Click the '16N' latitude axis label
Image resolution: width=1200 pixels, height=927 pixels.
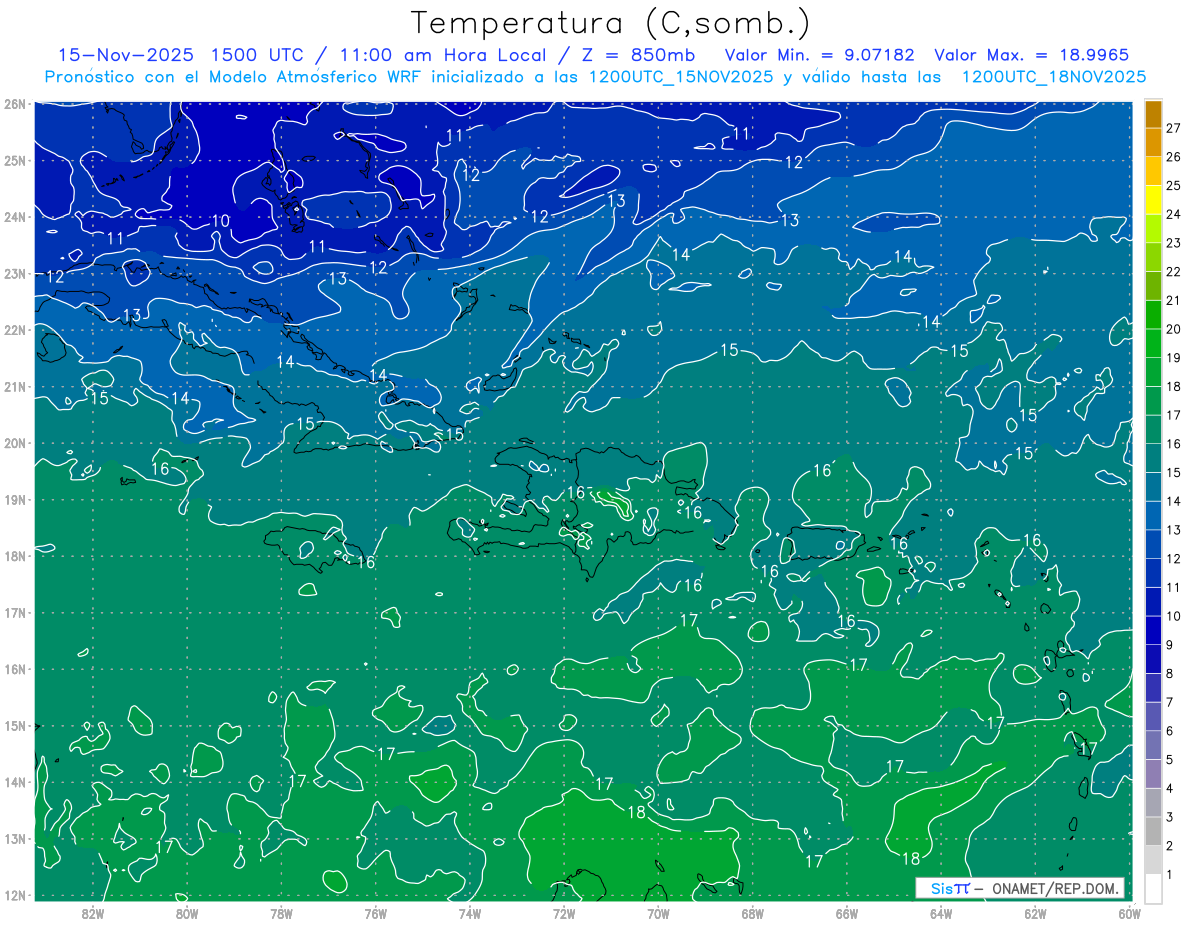[14, 669]
